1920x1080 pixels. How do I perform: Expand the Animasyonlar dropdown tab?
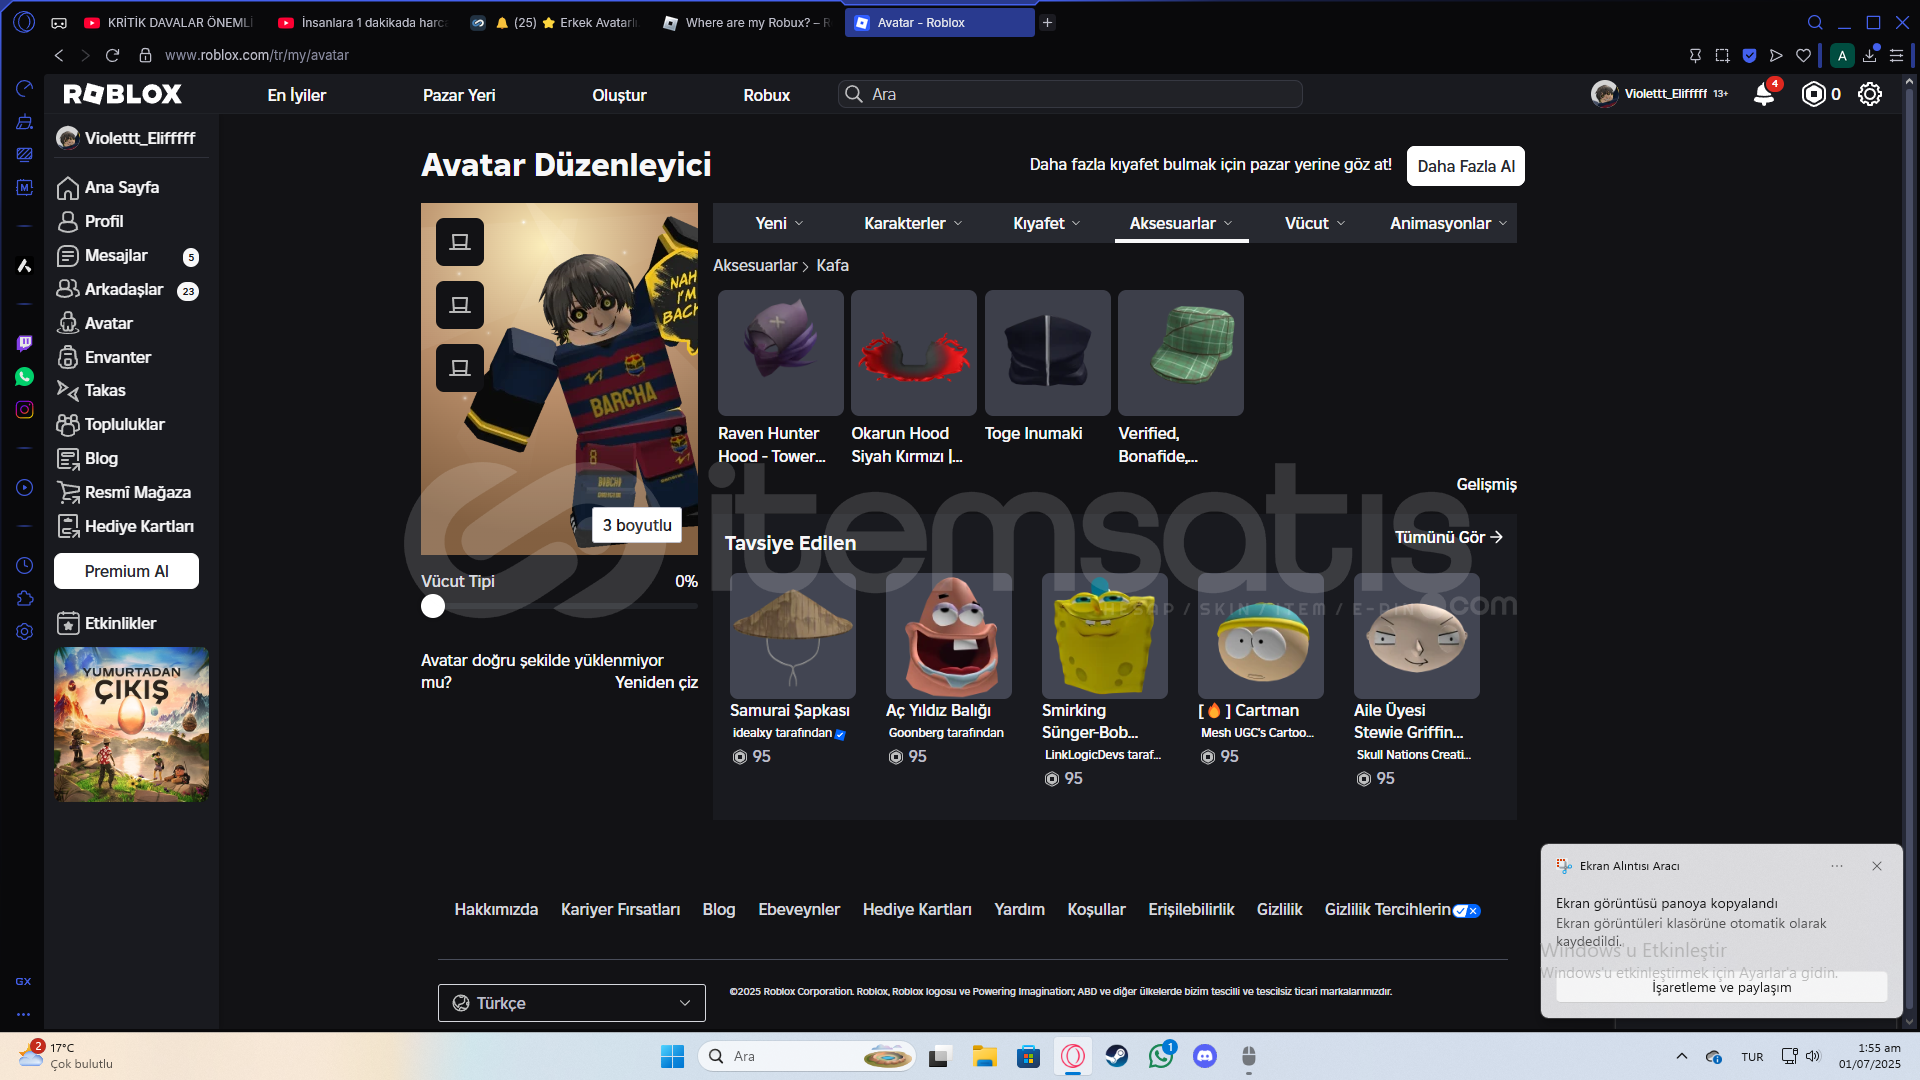point(1448,223)
